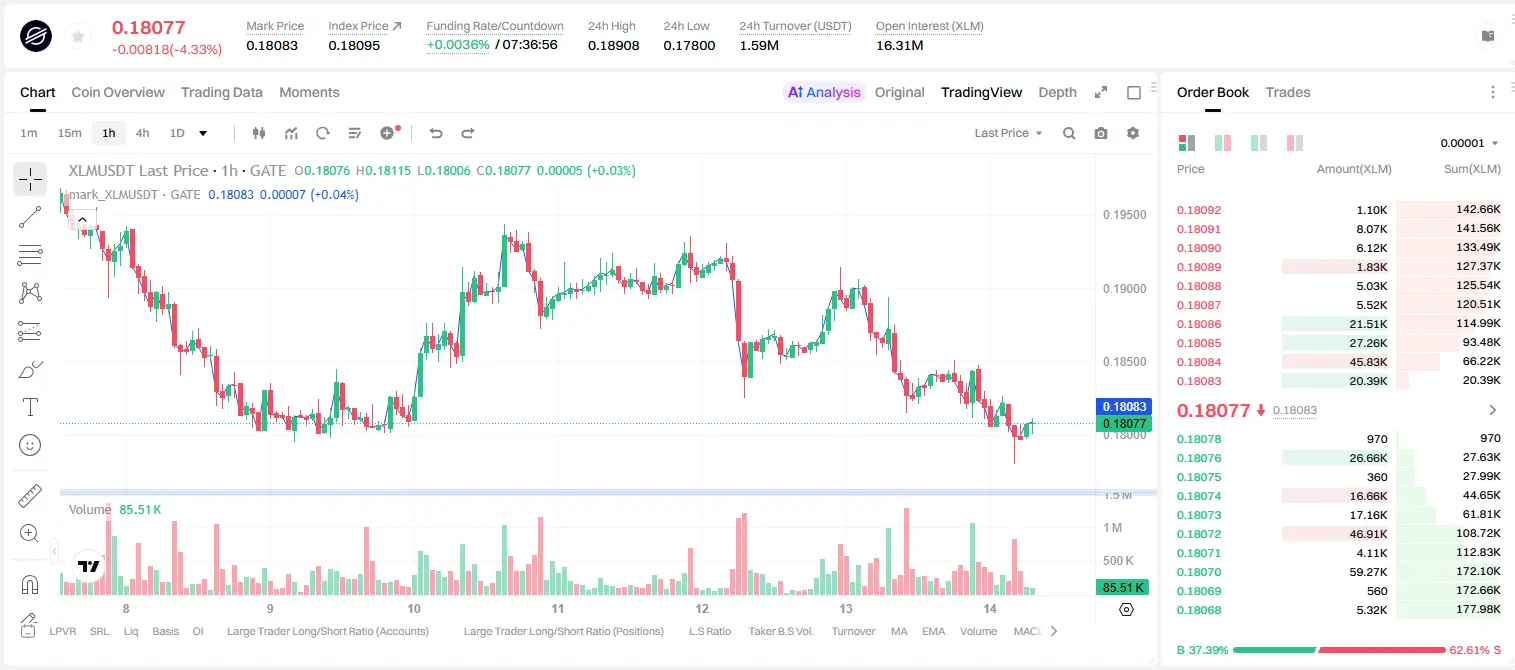The width and height of the screenshot is (1515, 670).
Task: Undo the last chart action
Action: 436,133
